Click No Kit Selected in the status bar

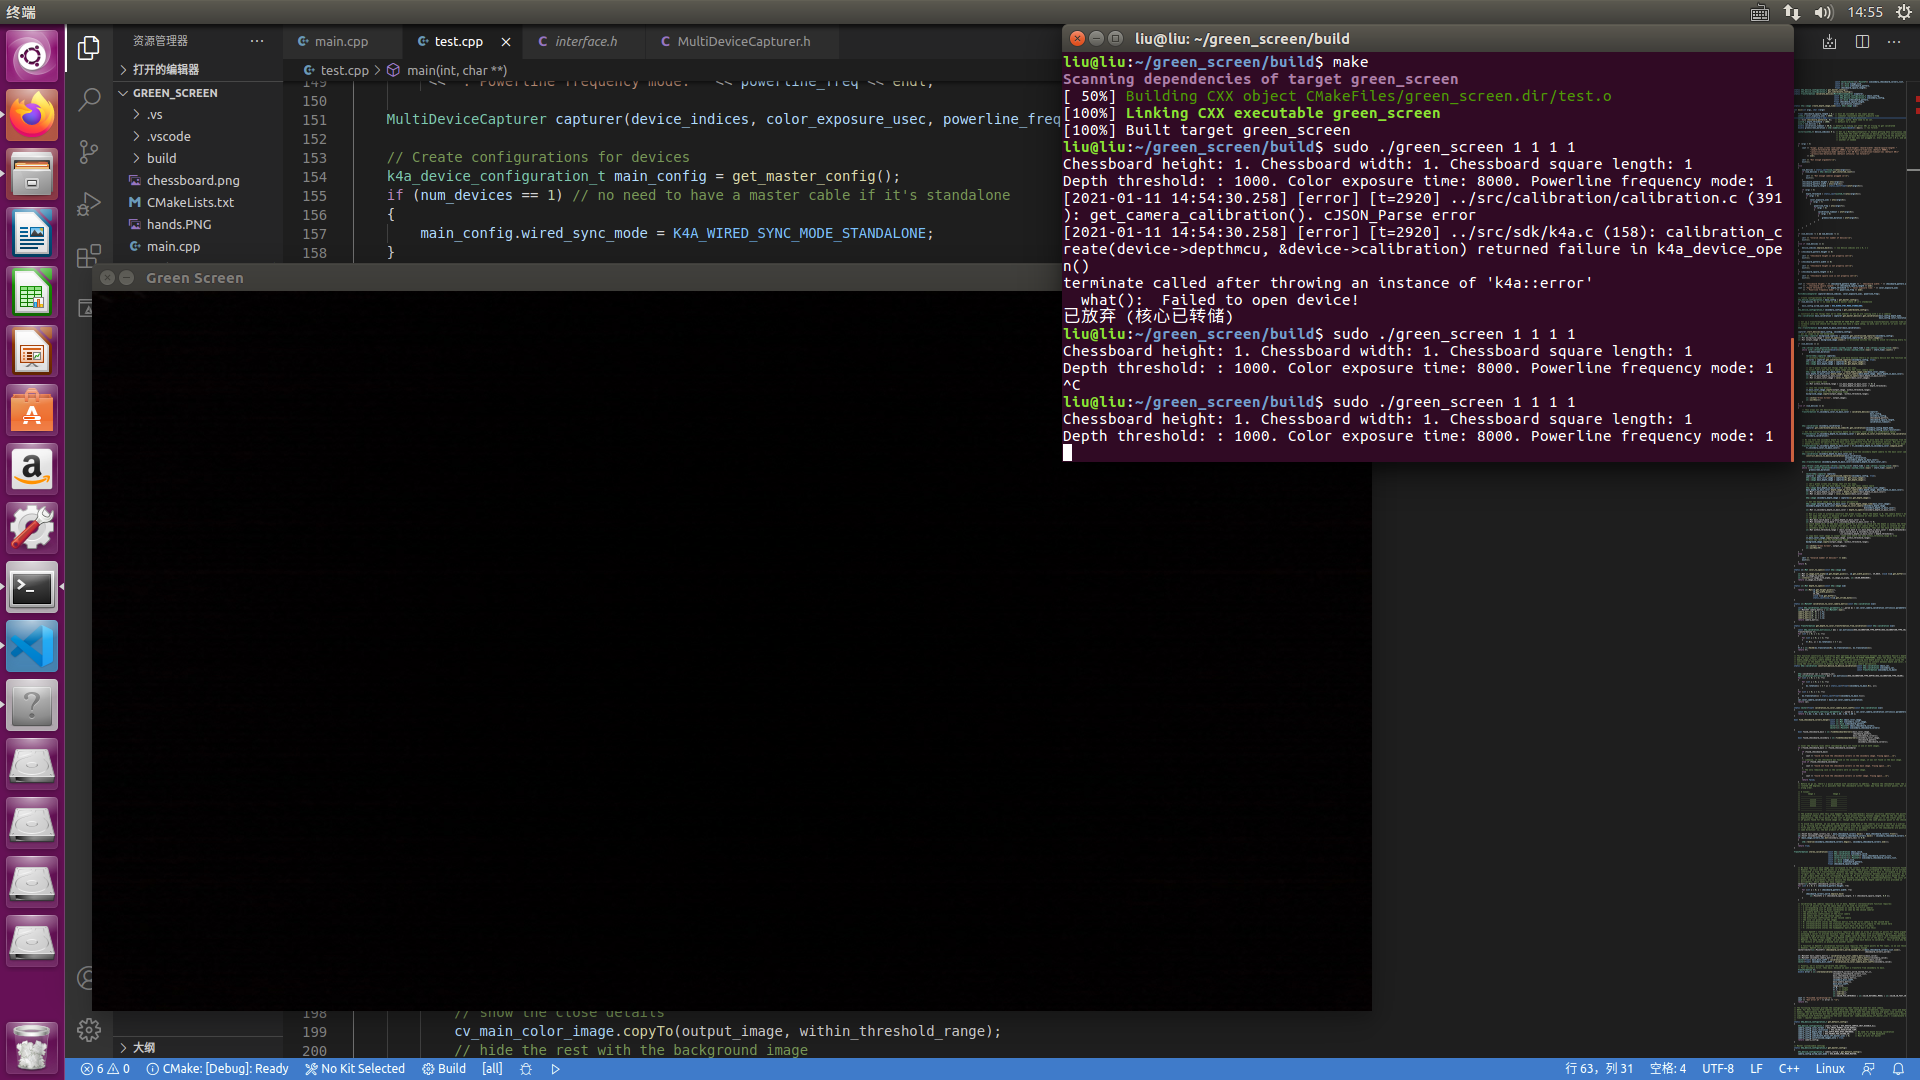pyautogui.click(x=355, y=1068)
